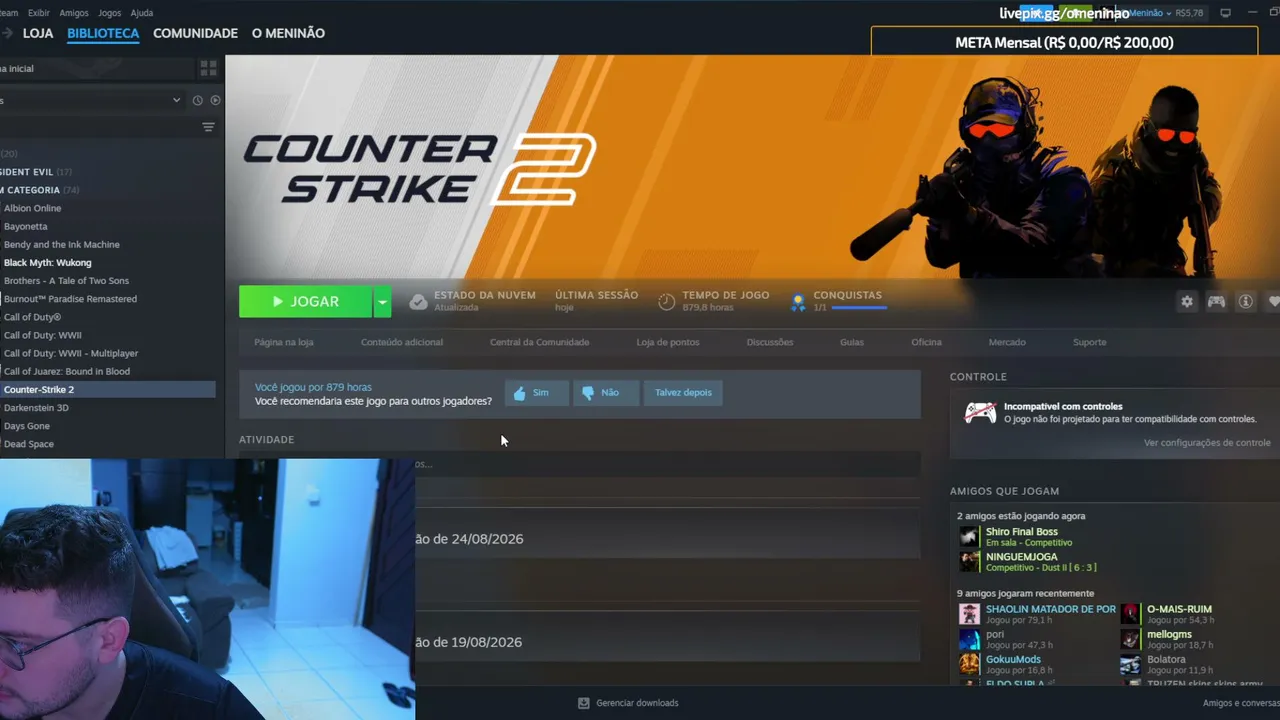Switch to BIBLIOTECA tab
The width and height of the screenshot is (1280, 720).
(x=103, y=33)
